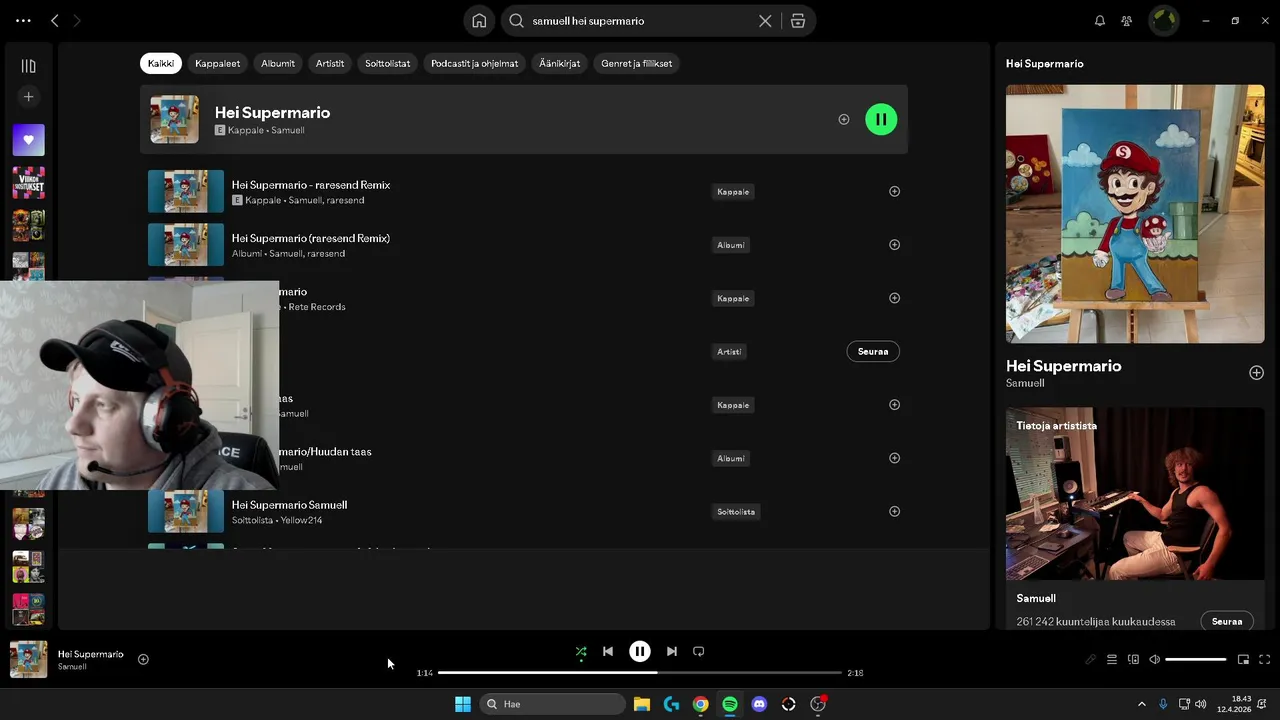Go back with the left arrow
Image resolution: width=1280 pixels, height=720 pixels.
55,20
